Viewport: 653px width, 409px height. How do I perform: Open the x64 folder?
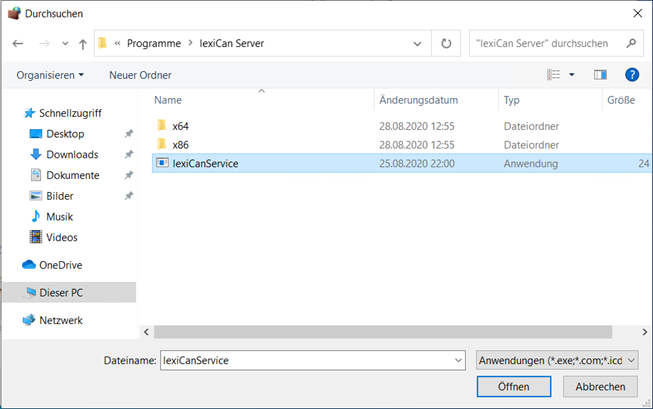180,126
